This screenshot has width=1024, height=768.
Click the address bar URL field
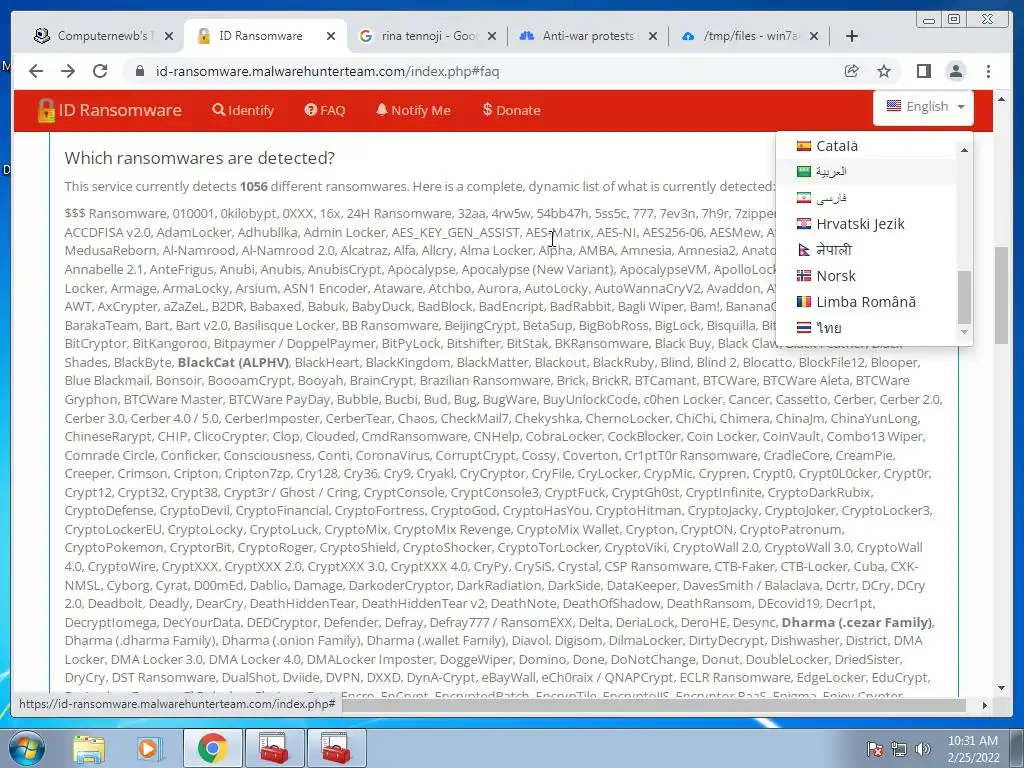pyautogui.click(x=483, y=71)
